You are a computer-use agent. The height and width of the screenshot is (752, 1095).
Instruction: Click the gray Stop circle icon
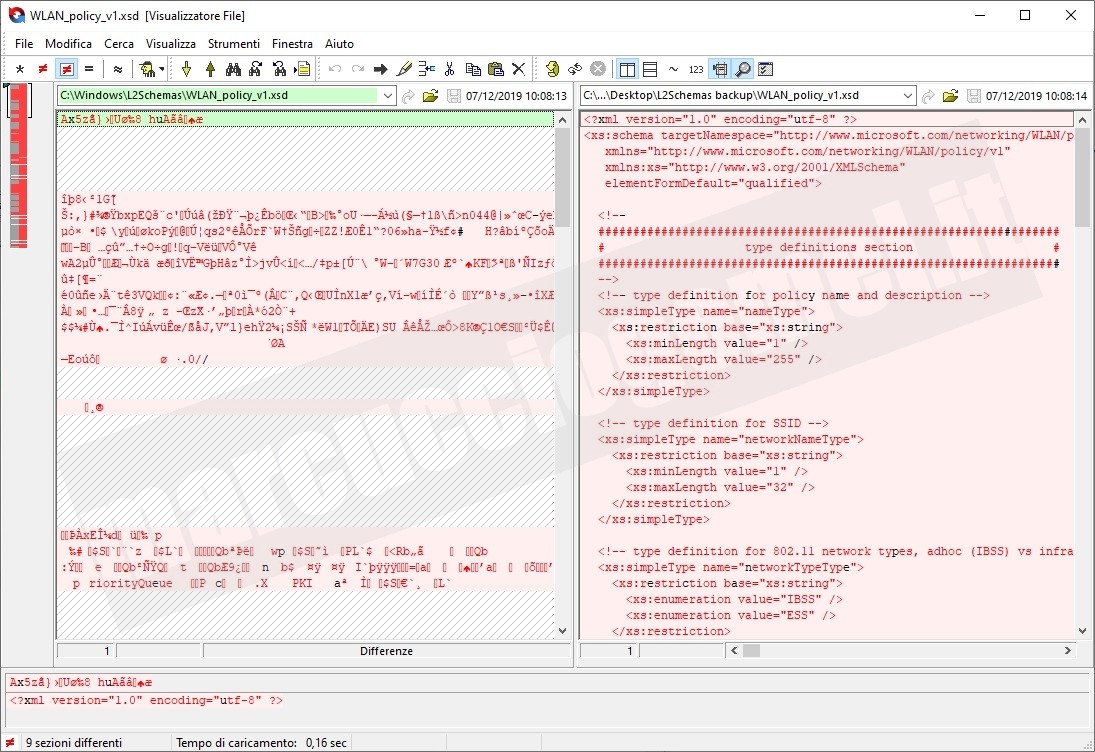[598, 69]
